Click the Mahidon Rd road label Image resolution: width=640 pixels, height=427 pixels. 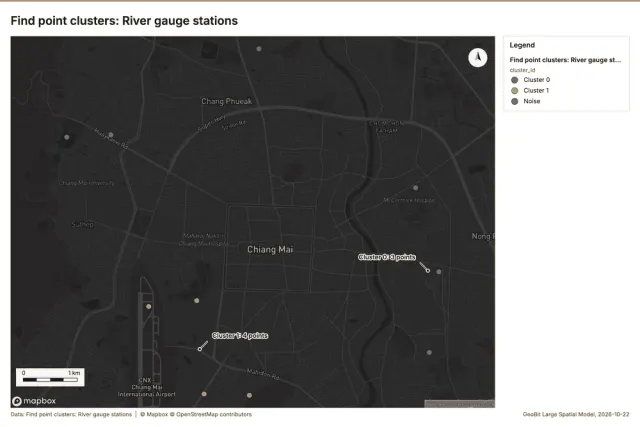tap(263, 374)
